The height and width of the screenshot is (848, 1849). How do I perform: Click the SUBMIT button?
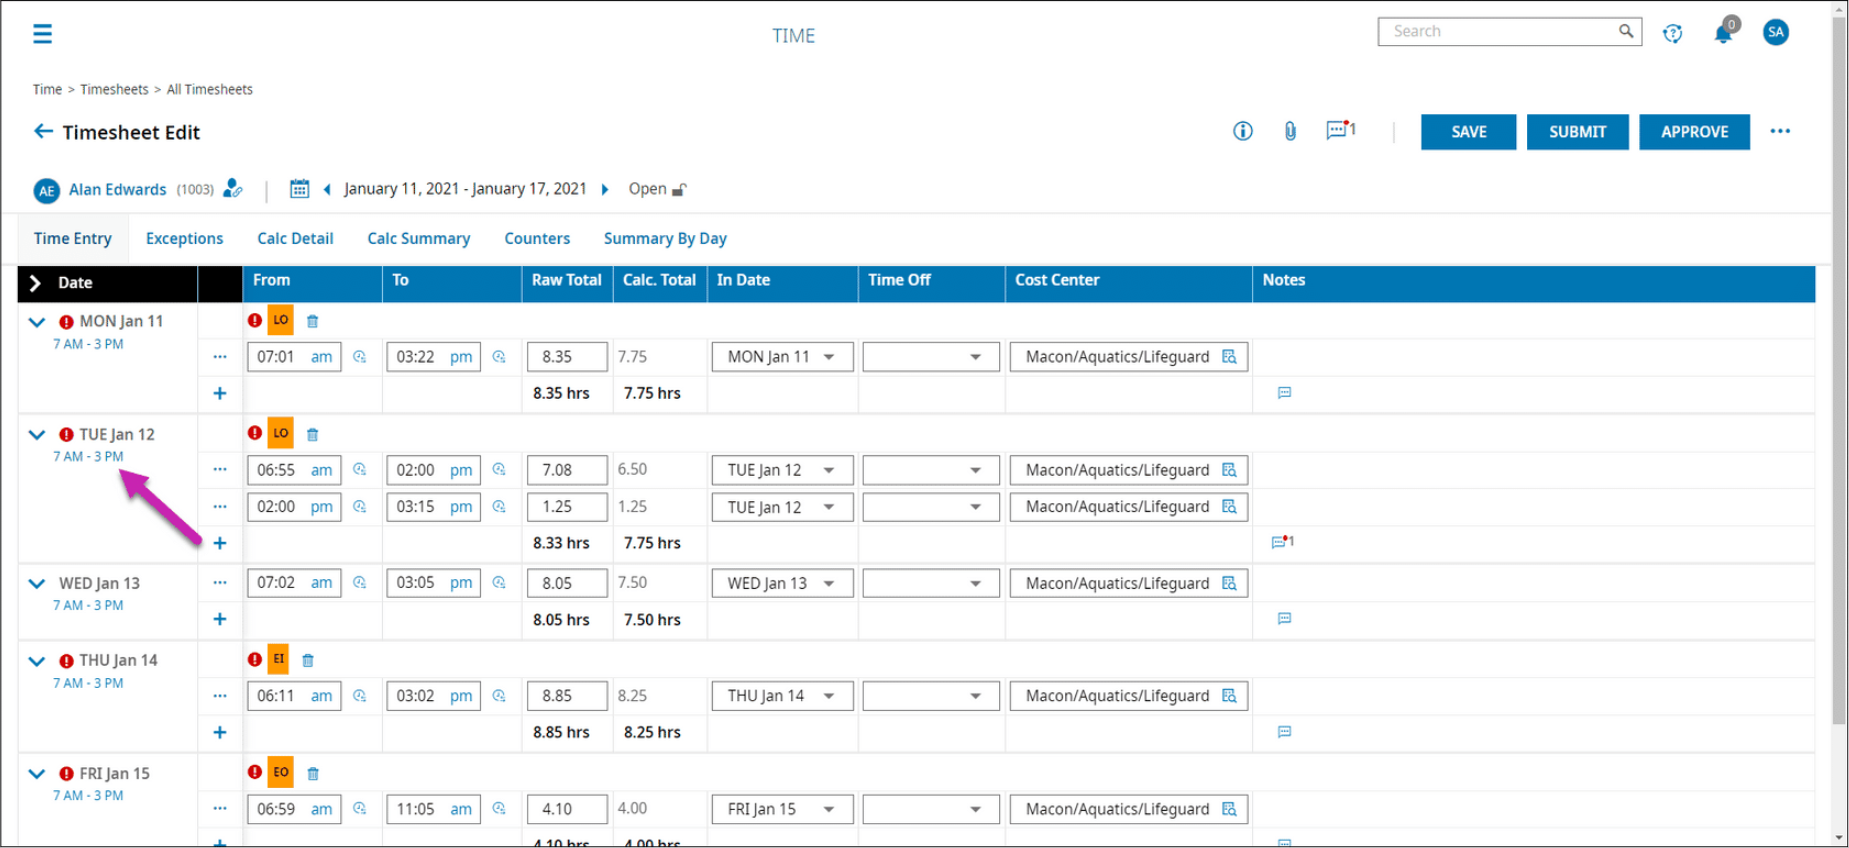1577,132
